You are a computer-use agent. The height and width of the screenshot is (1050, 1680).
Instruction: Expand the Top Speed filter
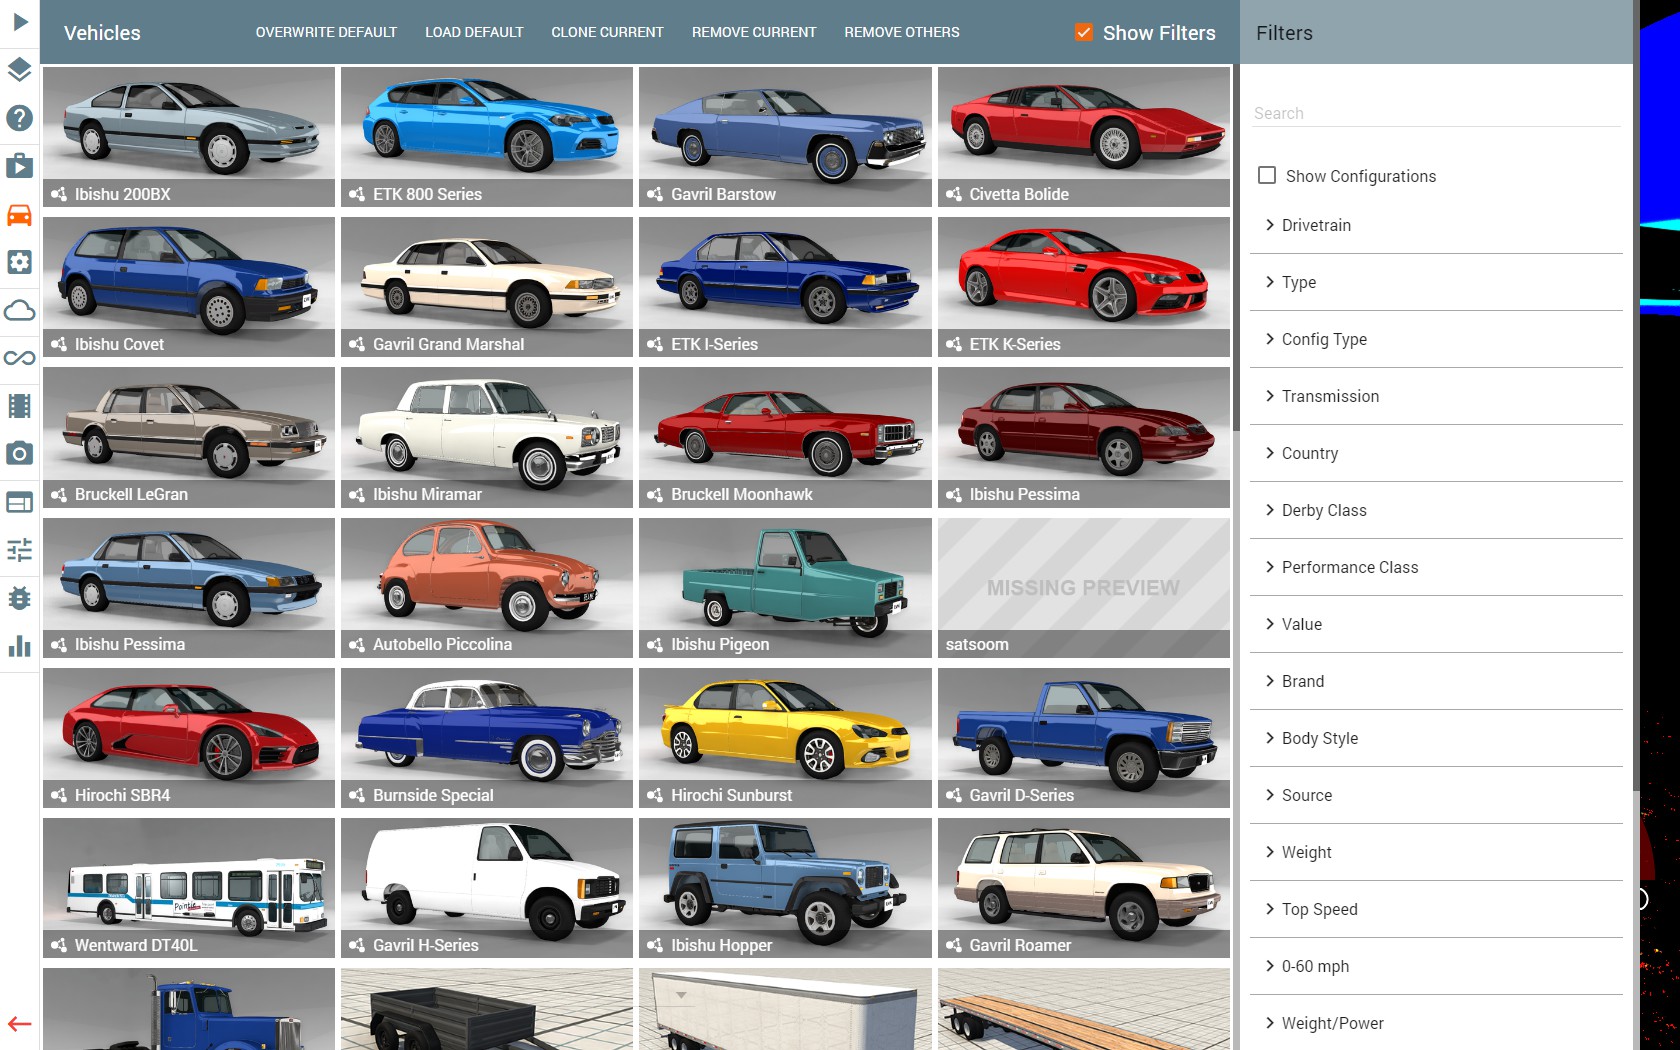click(x=1436, y=909)
